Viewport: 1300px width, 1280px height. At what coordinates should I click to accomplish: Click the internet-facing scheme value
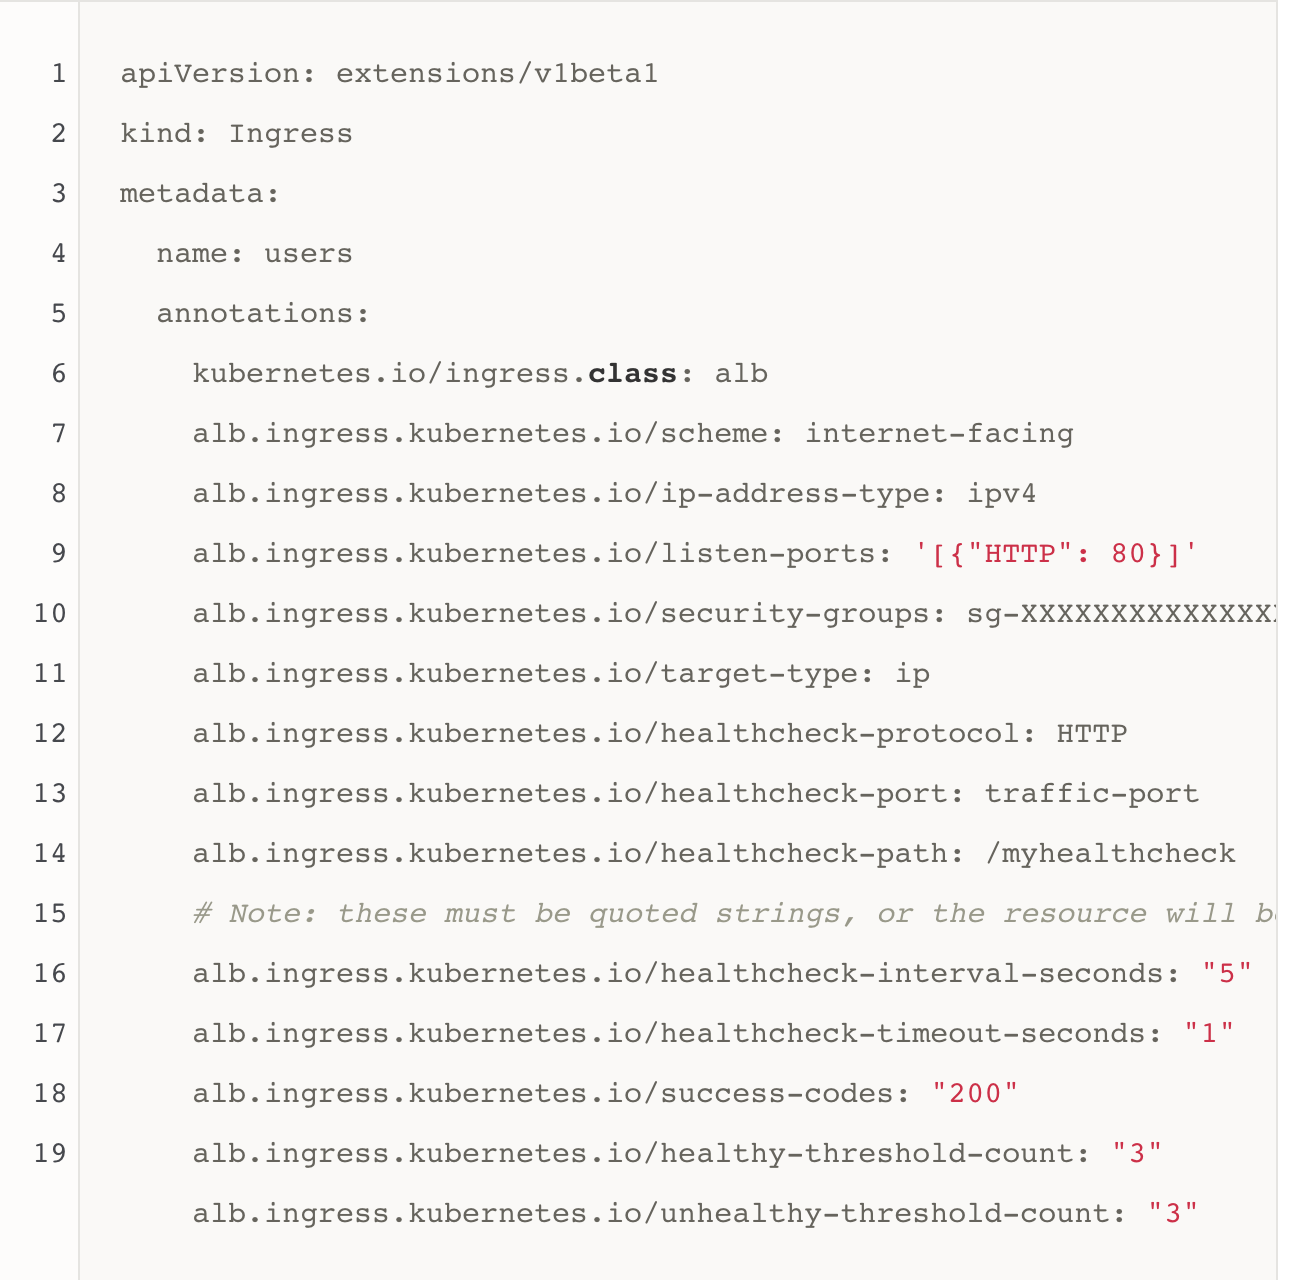(x=939, y=434)
